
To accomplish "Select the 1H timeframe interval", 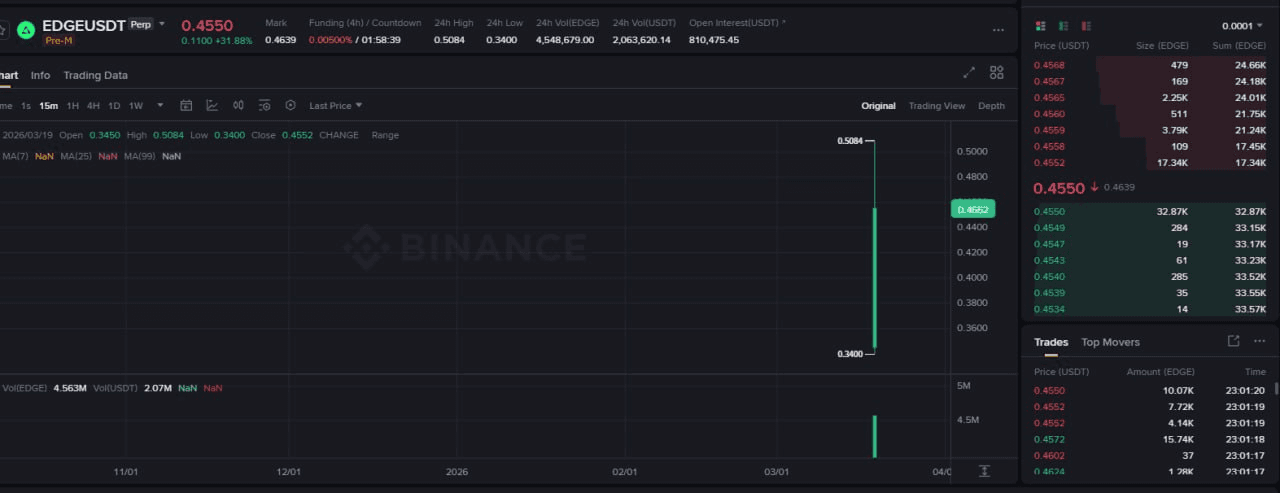I will coord(73,105).
